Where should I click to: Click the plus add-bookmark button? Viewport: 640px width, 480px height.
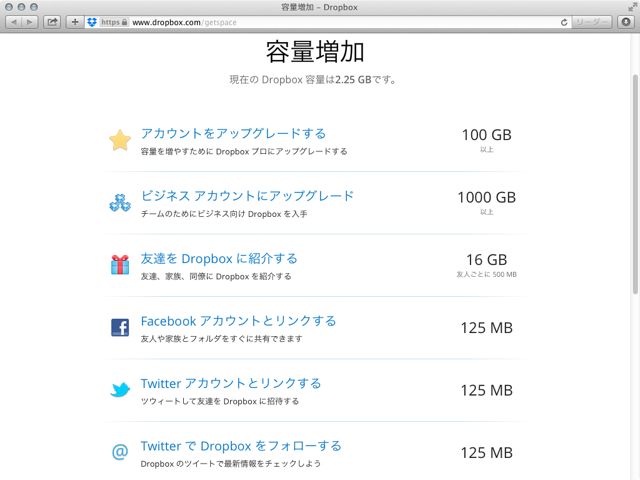click(x=75, y=22)
